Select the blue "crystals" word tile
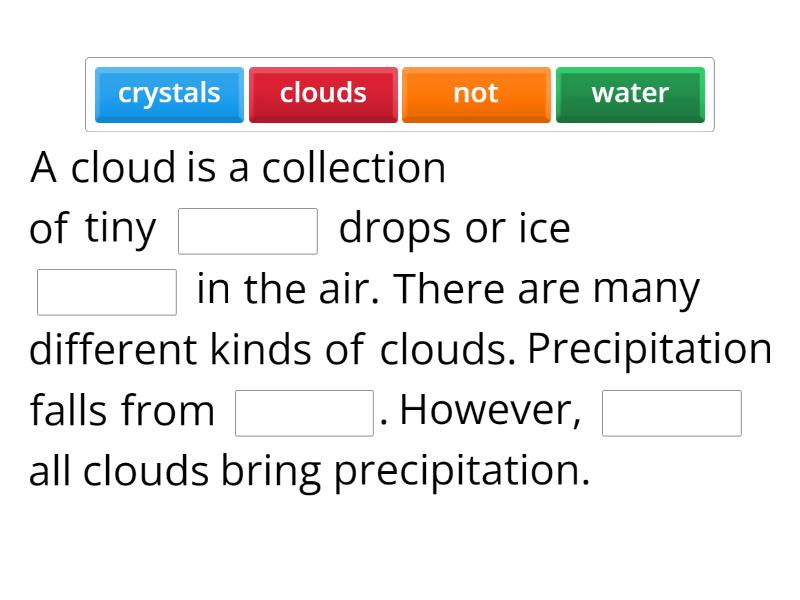The height and width of the screenshot is (600, 800). 169,94
